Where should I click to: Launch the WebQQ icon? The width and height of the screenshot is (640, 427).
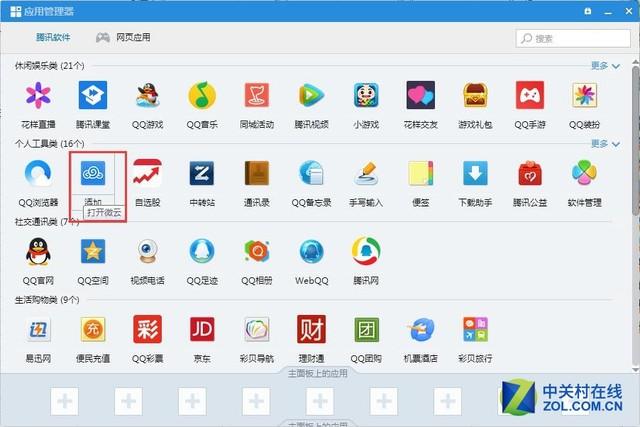[x=311, y=251]
